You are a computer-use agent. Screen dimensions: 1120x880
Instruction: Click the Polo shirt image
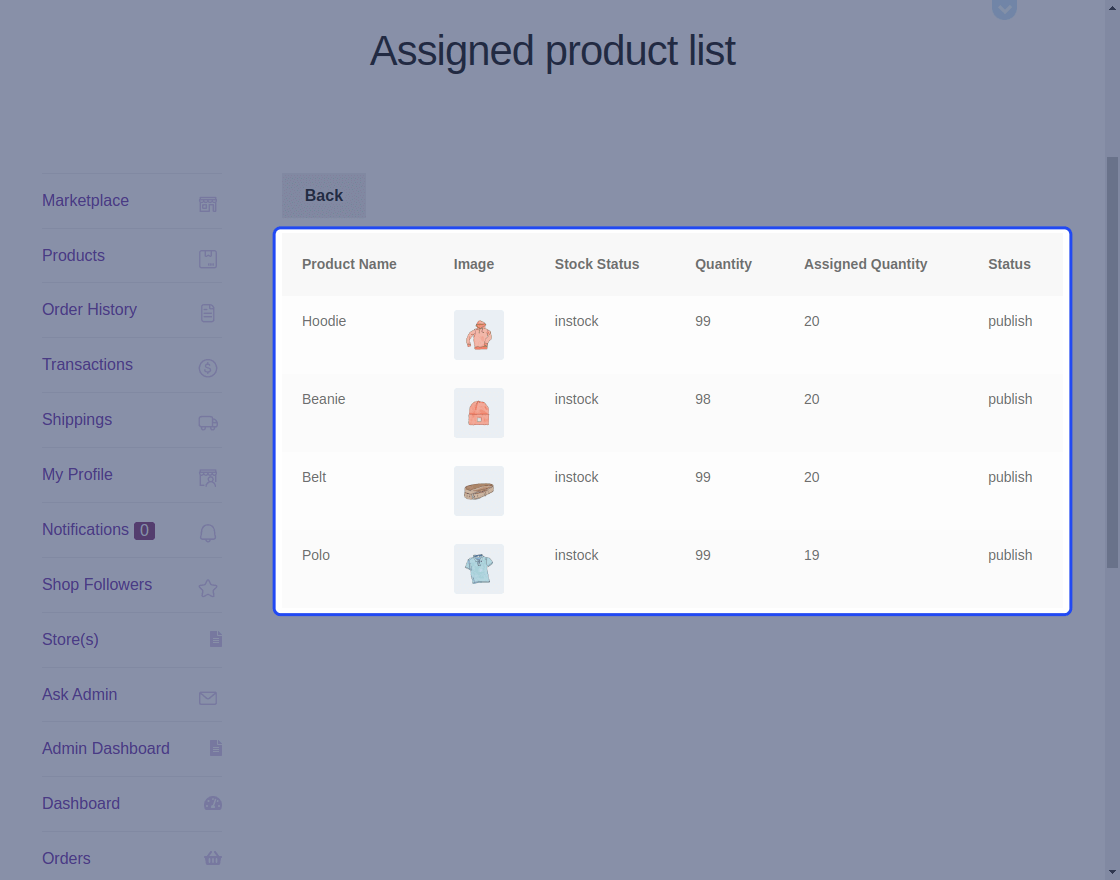(x=478, y=568)
